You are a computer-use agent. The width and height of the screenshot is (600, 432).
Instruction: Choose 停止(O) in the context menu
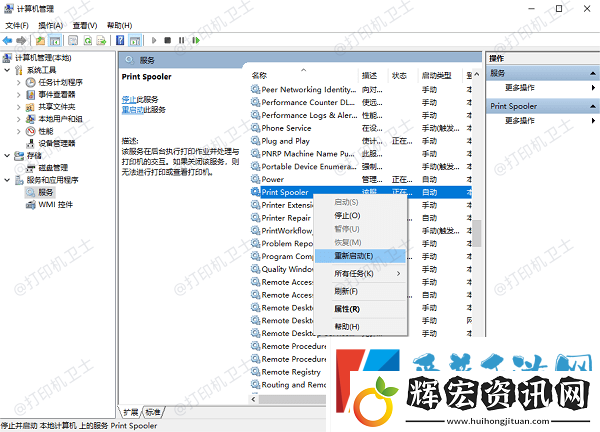coord(360,215)
